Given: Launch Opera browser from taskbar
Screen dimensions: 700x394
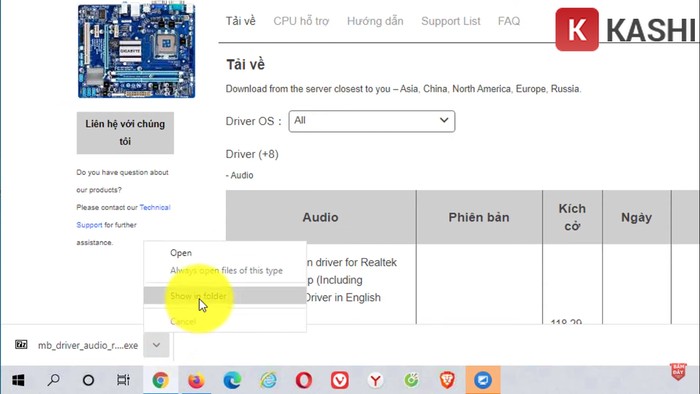Looking at the screenshot, I should pos(304,380).
